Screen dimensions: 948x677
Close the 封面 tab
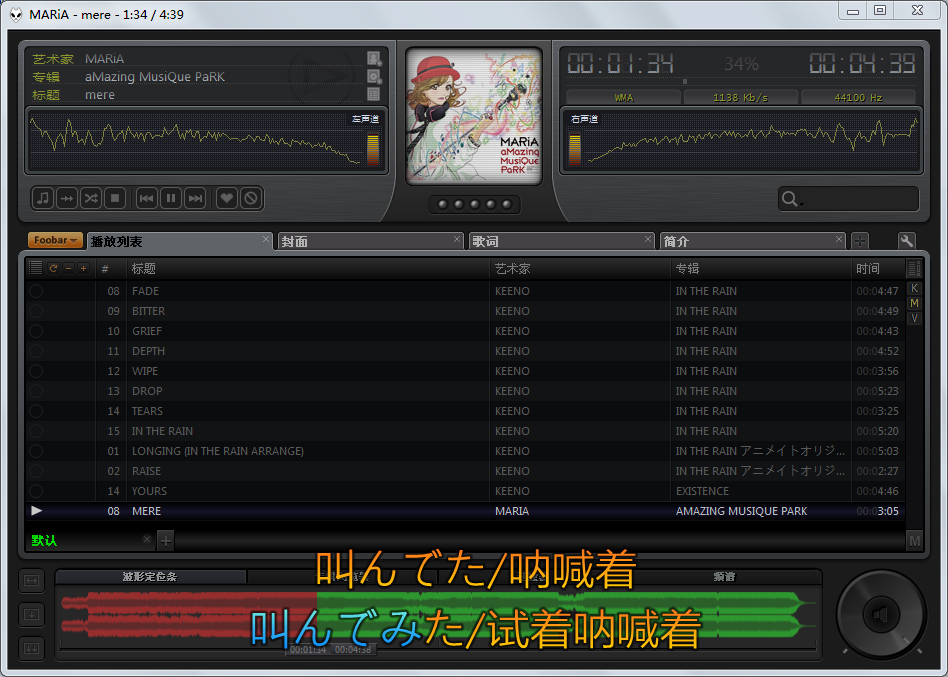[x=457, y=239]
